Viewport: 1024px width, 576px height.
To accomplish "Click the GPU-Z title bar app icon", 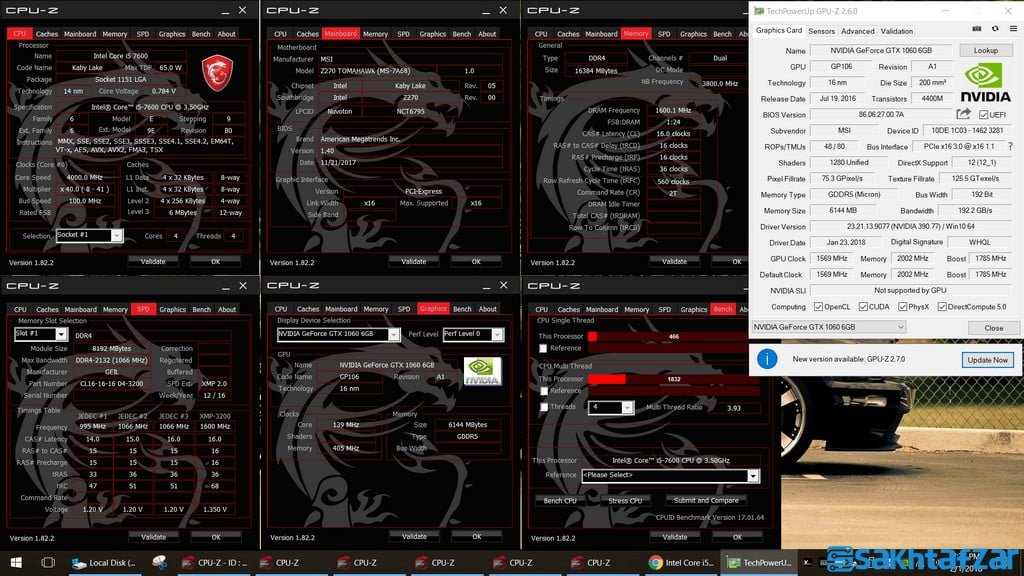I will (x=758, y=11).
